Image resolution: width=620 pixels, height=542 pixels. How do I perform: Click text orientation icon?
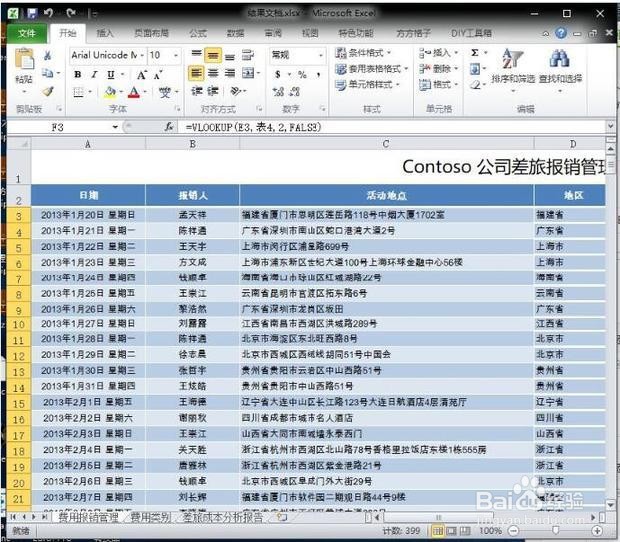[x=236, y=91]
